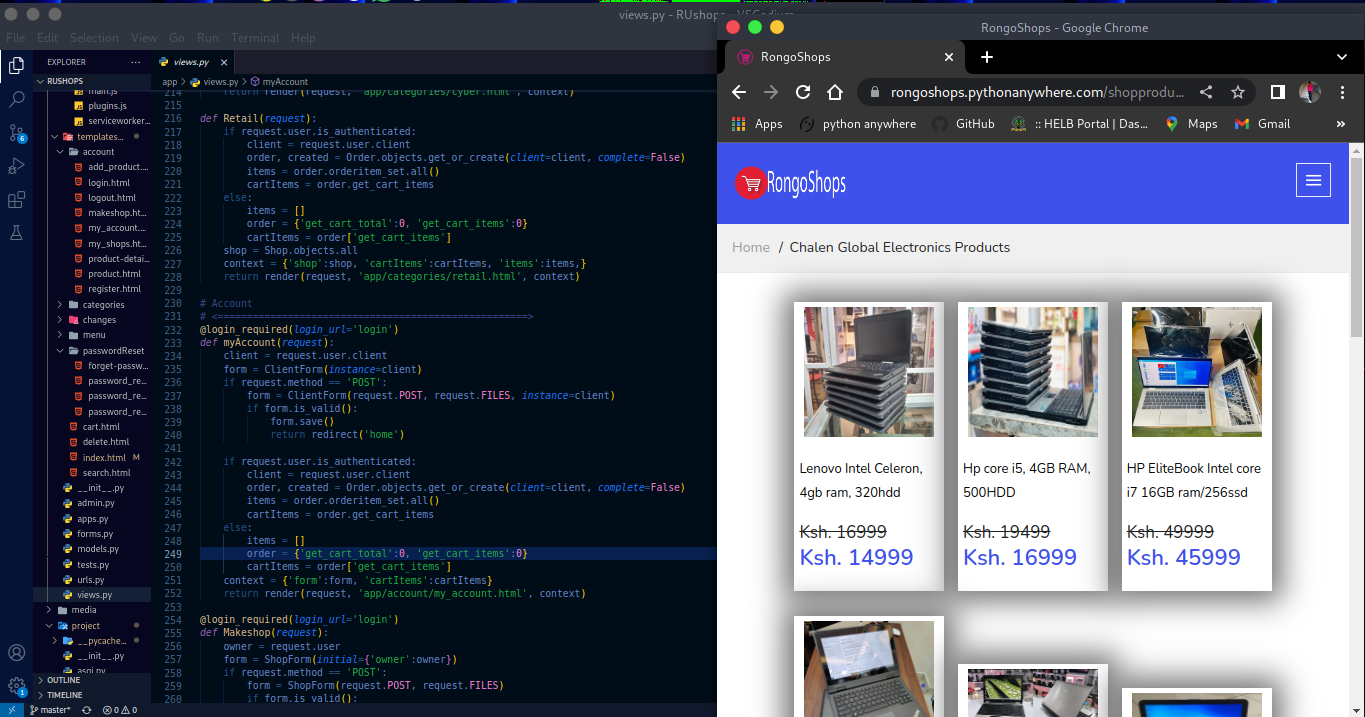The image size is (1365, 717).
Task: Open the RongoShops hamburger menu
Action: [x=1313, y=181]
